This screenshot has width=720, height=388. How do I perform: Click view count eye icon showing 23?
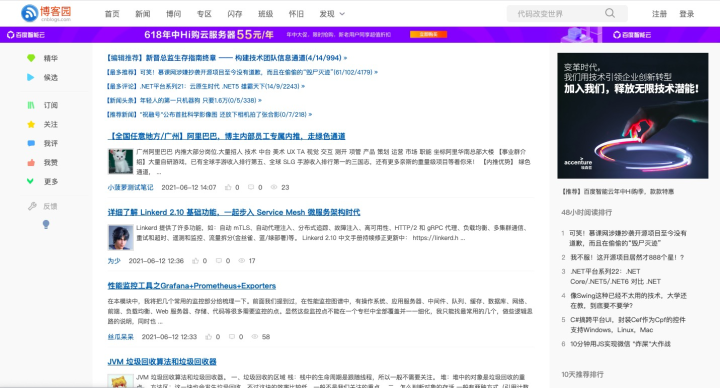[274, 187]
